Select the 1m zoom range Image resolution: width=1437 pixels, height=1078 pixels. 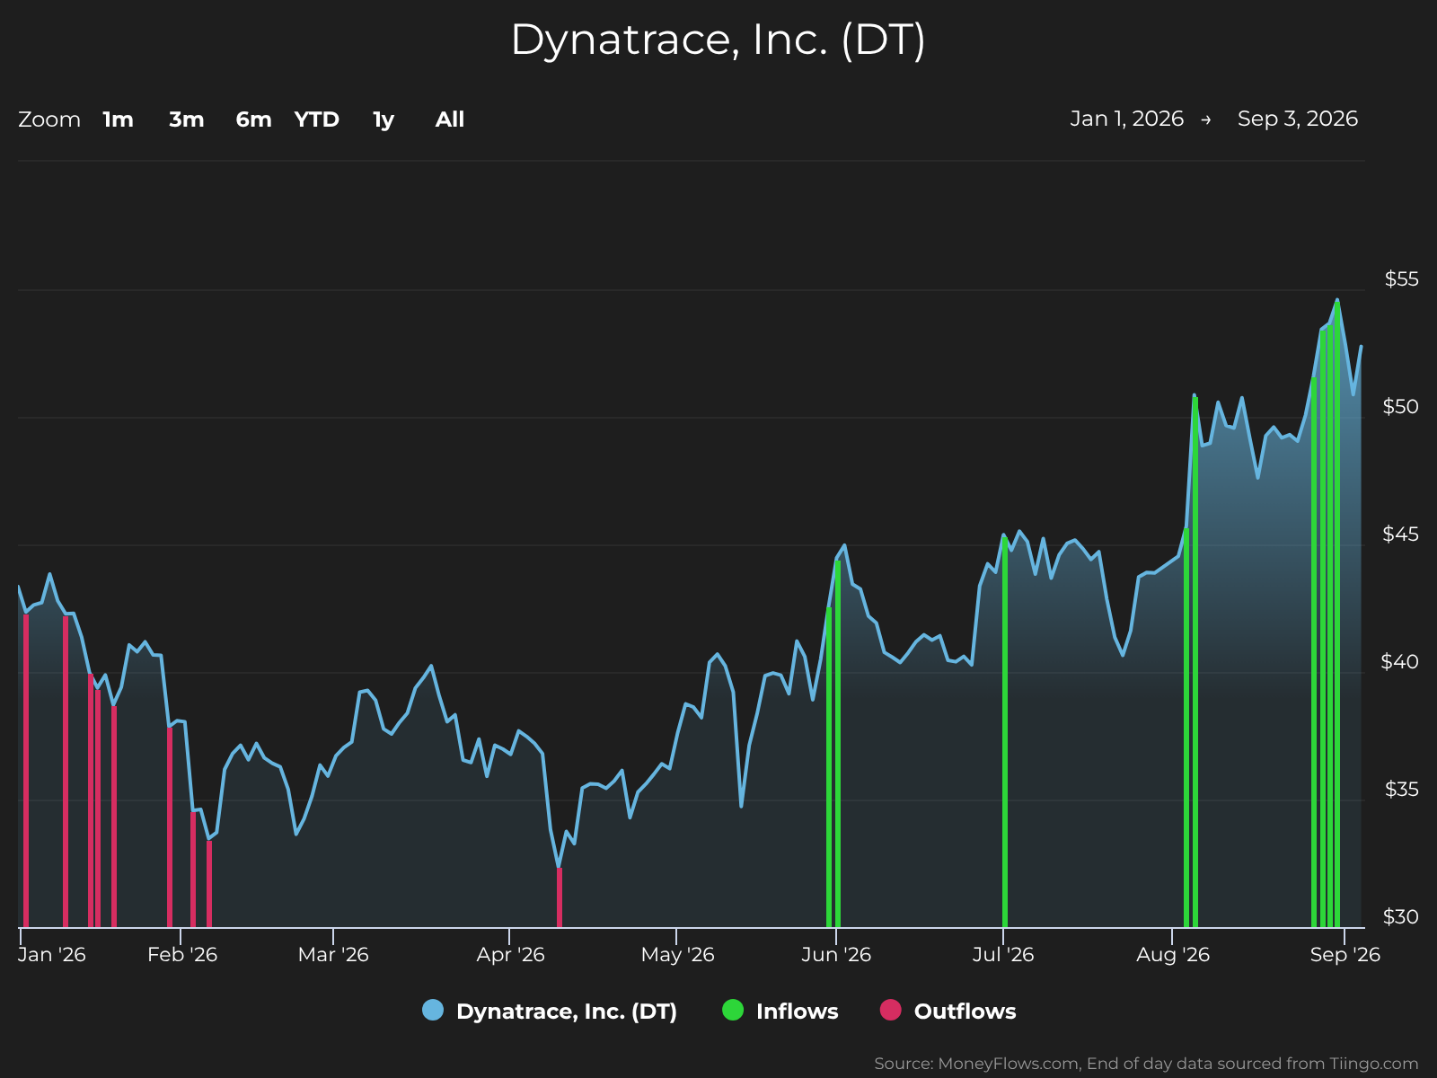pyautogui.click(x=118, y=120)
